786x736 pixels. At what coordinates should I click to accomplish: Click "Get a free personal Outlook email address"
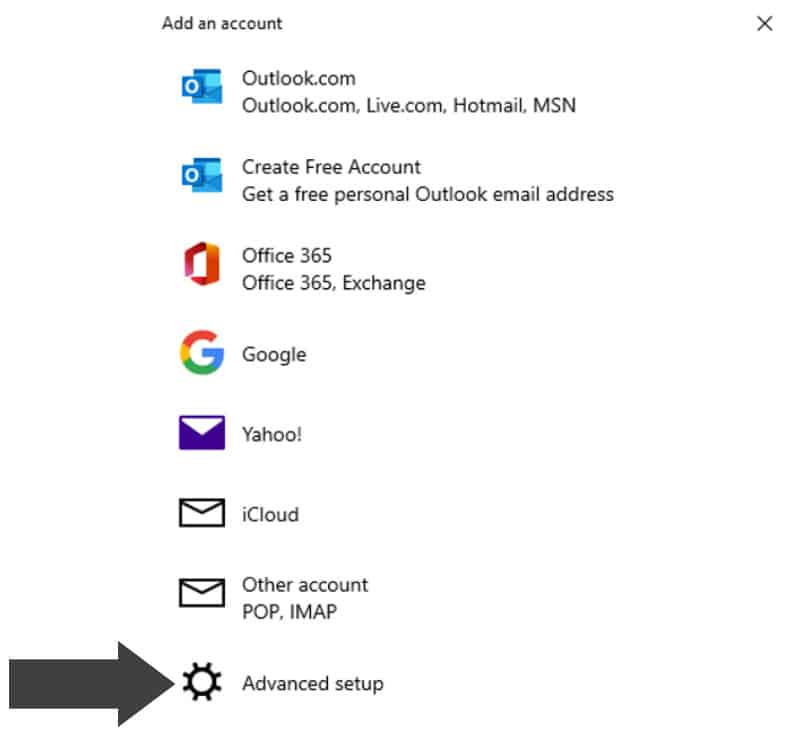[427, 194]
